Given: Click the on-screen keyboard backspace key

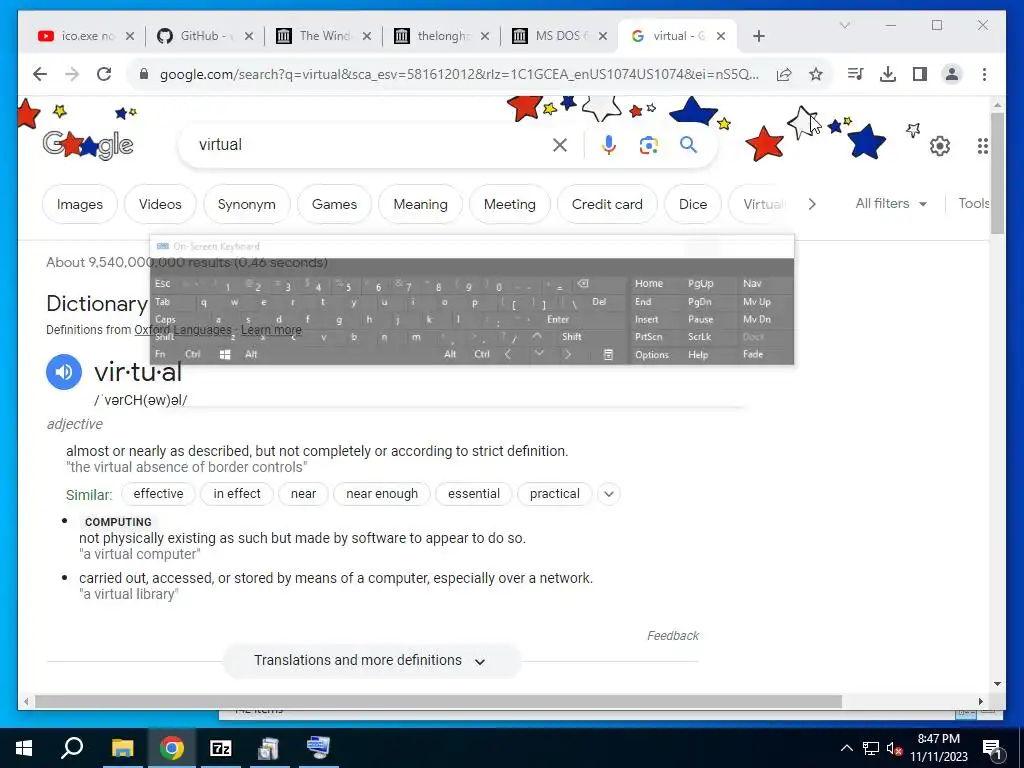Looking at the screenshot, I should 583,284.
